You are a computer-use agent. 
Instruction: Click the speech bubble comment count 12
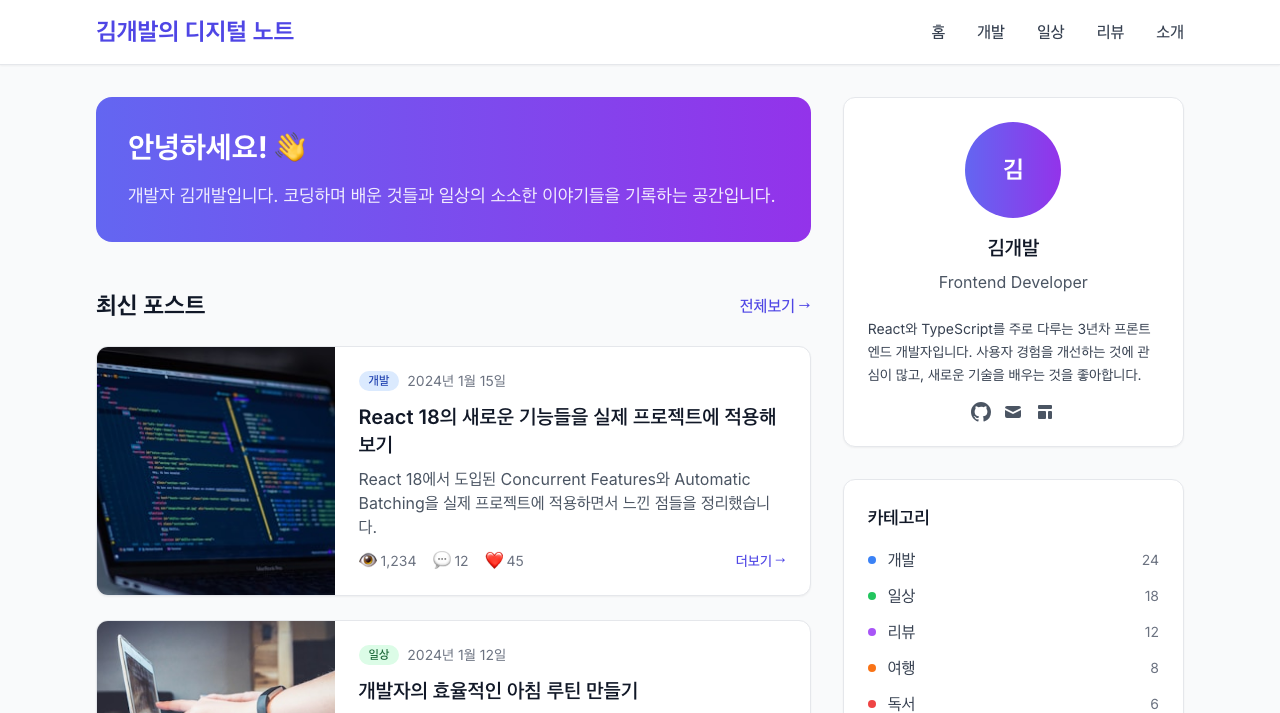(x=450, y=561)
